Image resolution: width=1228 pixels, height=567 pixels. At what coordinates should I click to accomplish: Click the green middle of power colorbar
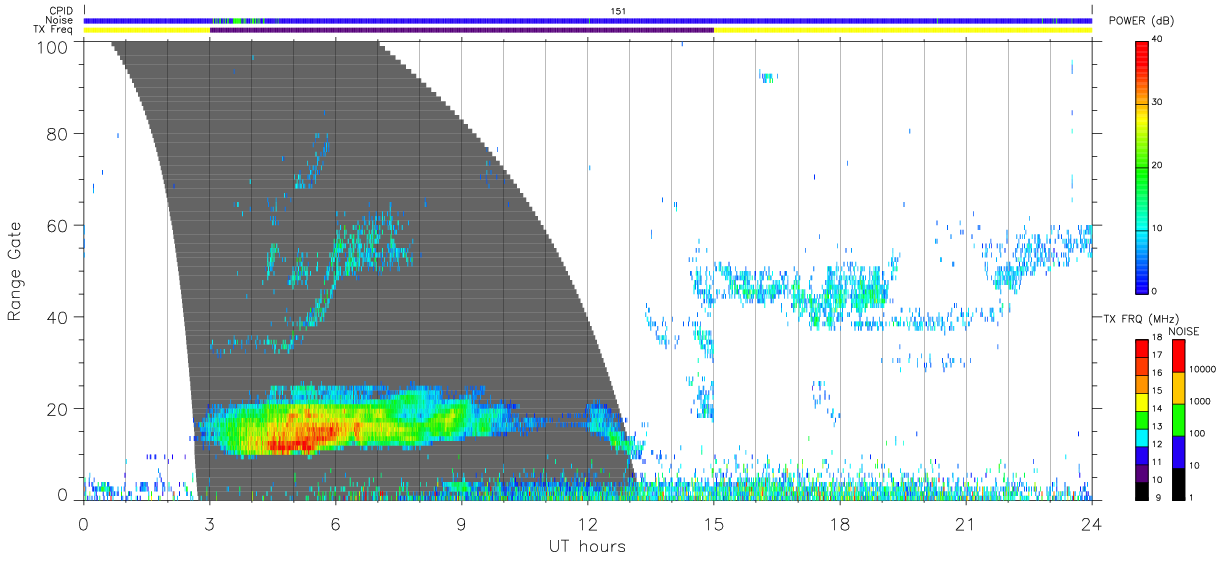pos(1142,167)
